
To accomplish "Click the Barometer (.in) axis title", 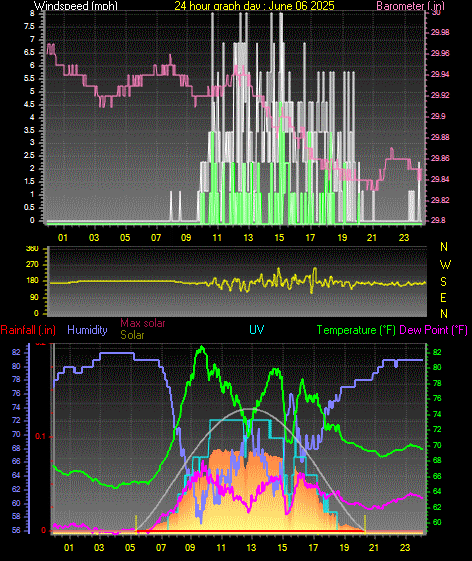I will 410,5.
